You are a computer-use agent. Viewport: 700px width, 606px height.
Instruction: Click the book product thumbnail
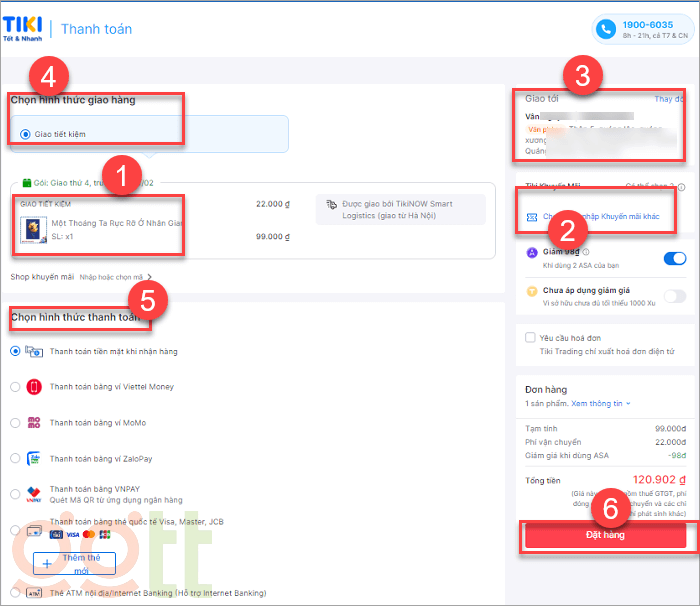(x=31, y=230)
